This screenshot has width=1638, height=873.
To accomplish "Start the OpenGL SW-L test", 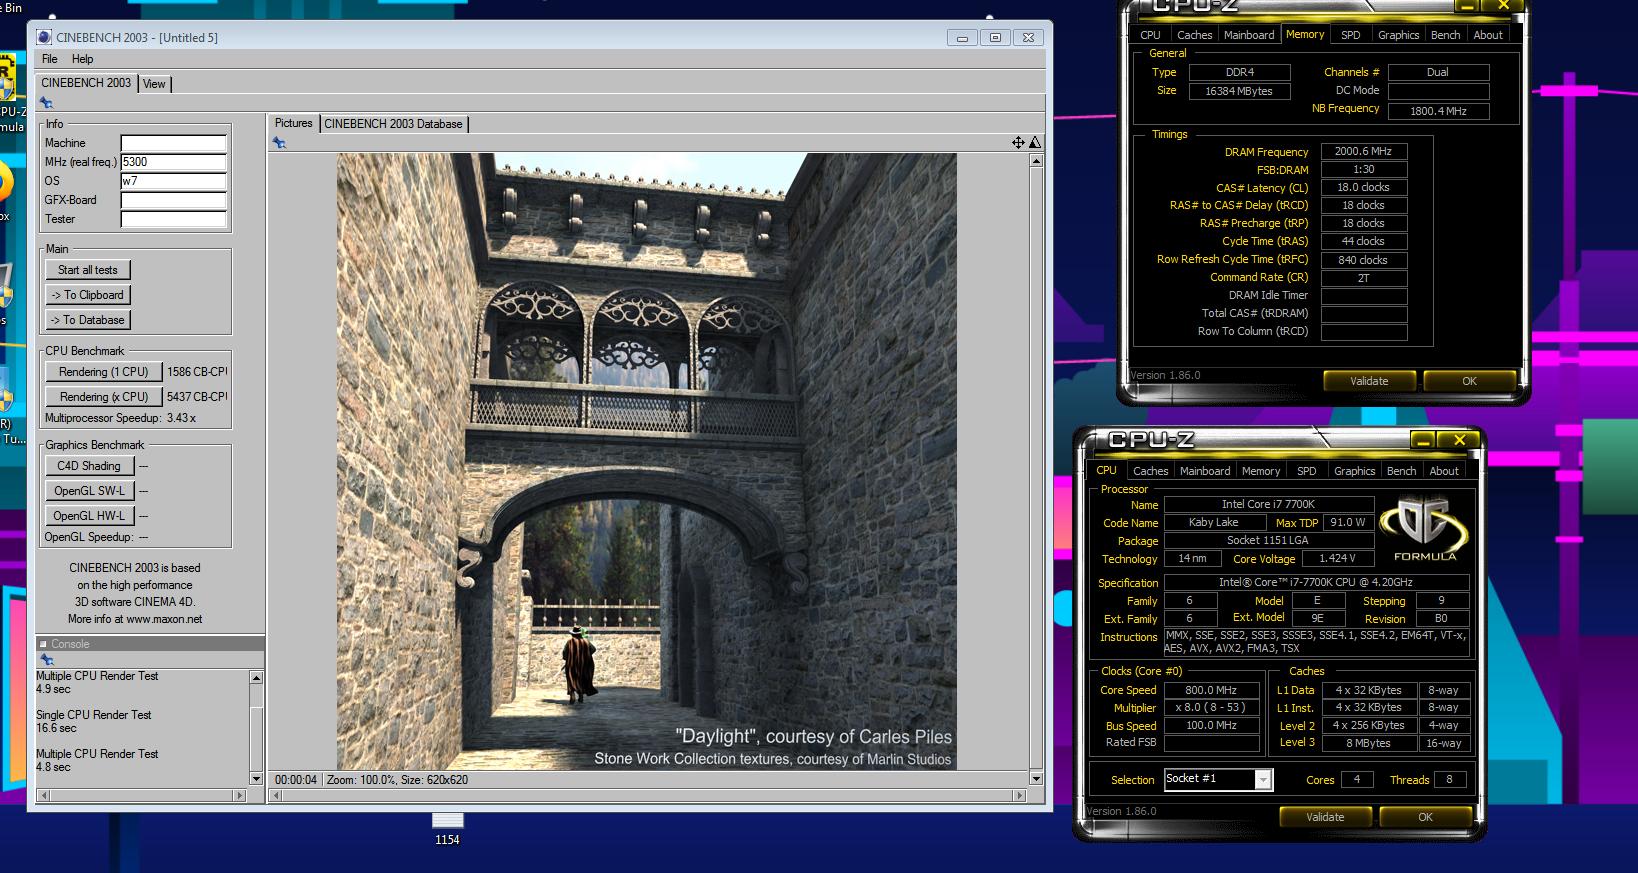I will tap(89, 491).
